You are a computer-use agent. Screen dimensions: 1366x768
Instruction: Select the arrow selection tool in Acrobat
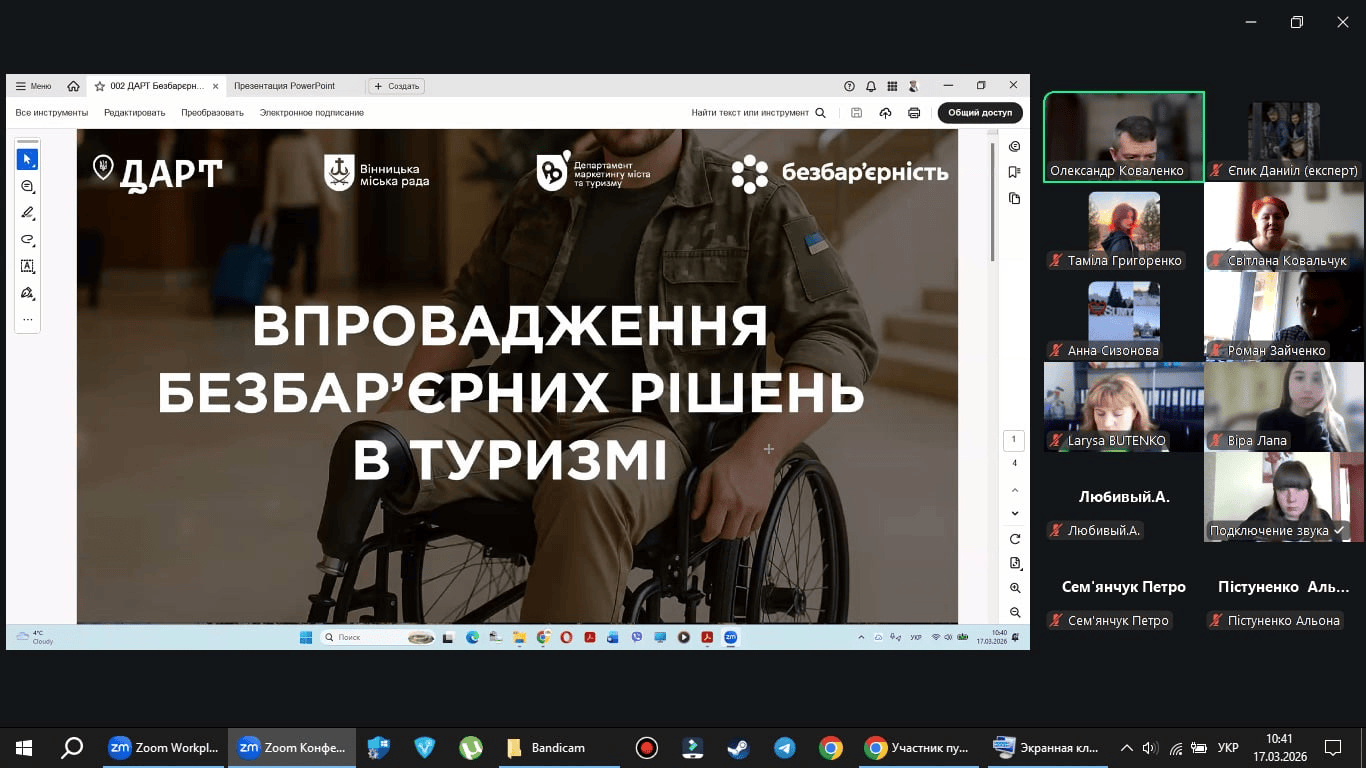tap(28, 160)
